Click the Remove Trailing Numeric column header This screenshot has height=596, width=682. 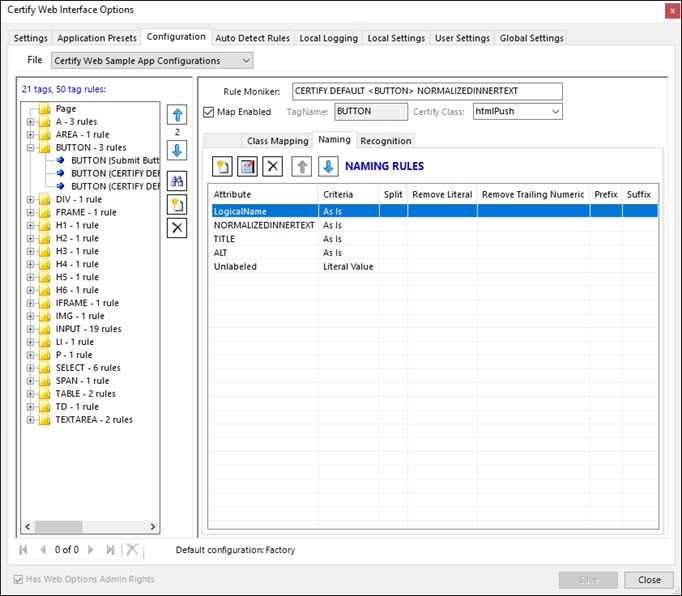pos(533,194)
